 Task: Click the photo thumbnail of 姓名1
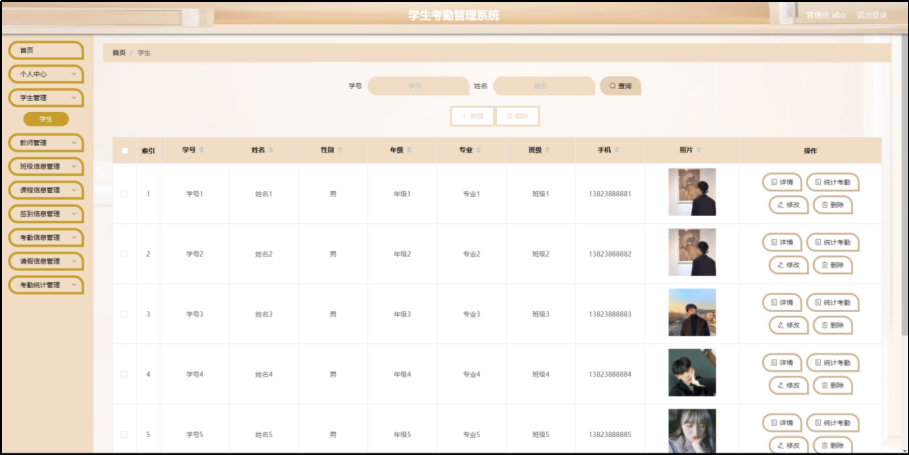692,192
